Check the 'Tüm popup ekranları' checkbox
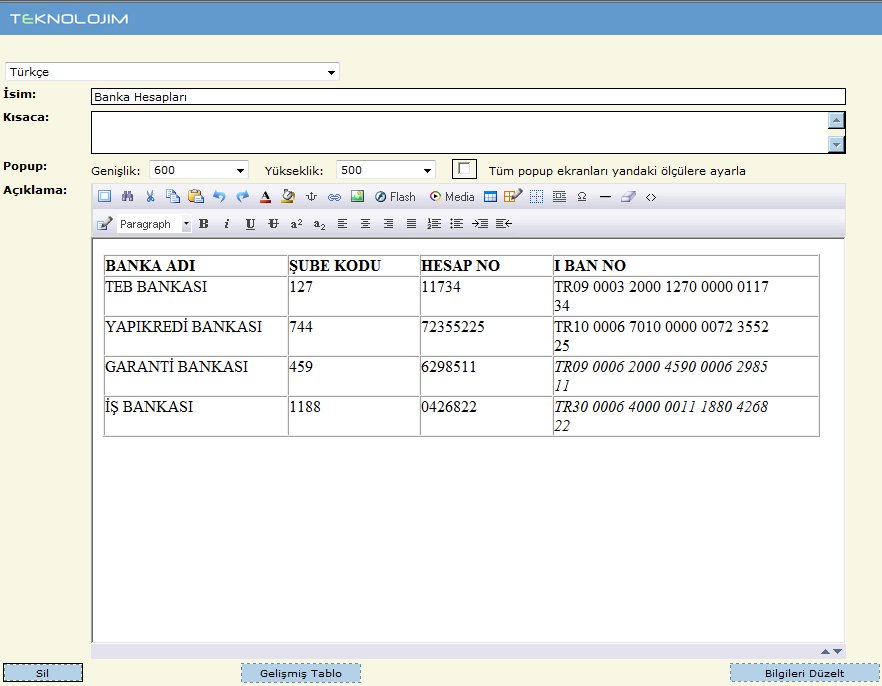 click(464, 169)
